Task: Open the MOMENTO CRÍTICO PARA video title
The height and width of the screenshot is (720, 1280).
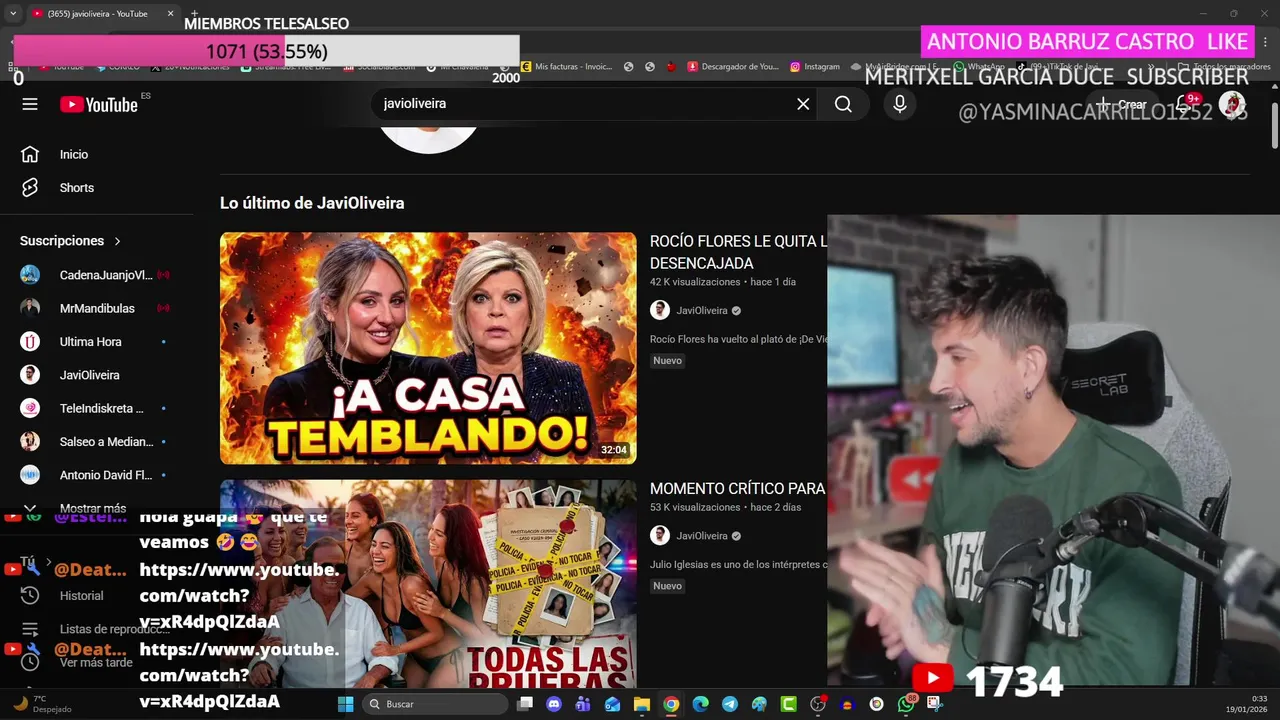Action: point(738,489)
